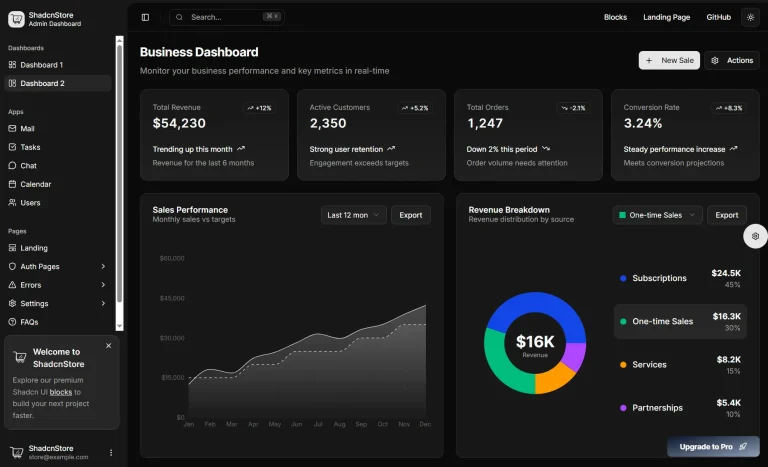Open the Mail app
Screen dimensions: 768x467
pos(58,128)
